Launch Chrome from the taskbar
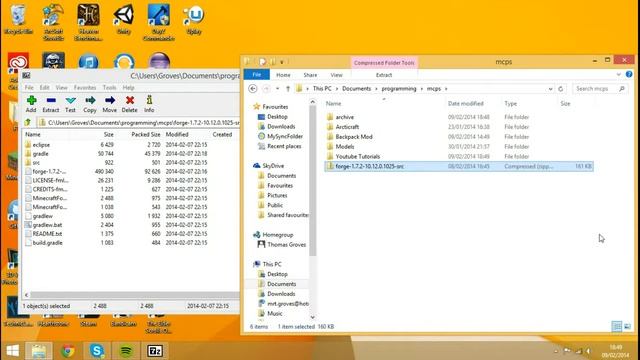This screenshot has width=640, height=360. [68, 351]
